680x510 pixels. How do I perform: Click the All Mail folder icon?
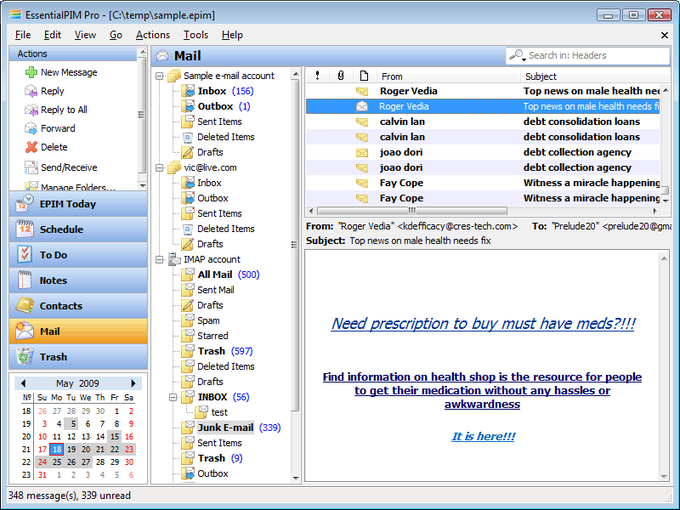pos(188,274)
